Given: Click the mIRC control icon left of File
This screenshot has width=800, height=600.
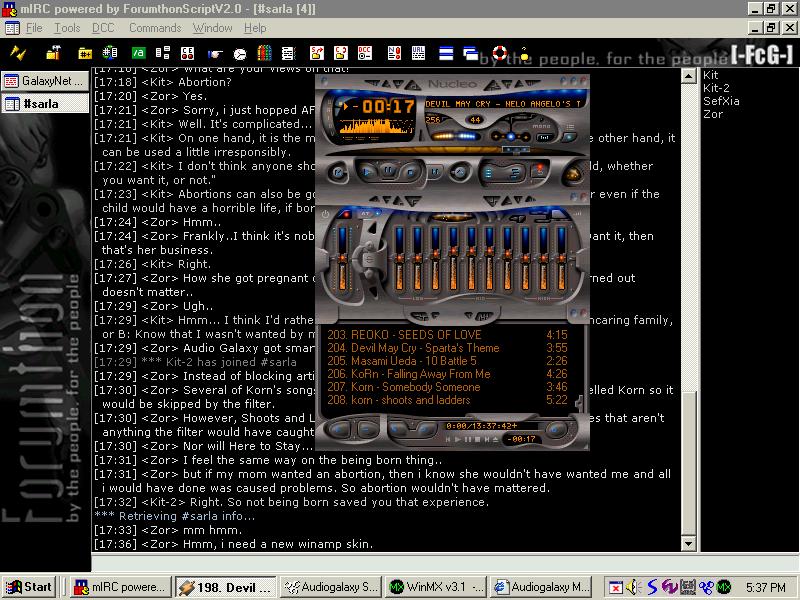Looking at the screenshot, I should pos(12,28).
